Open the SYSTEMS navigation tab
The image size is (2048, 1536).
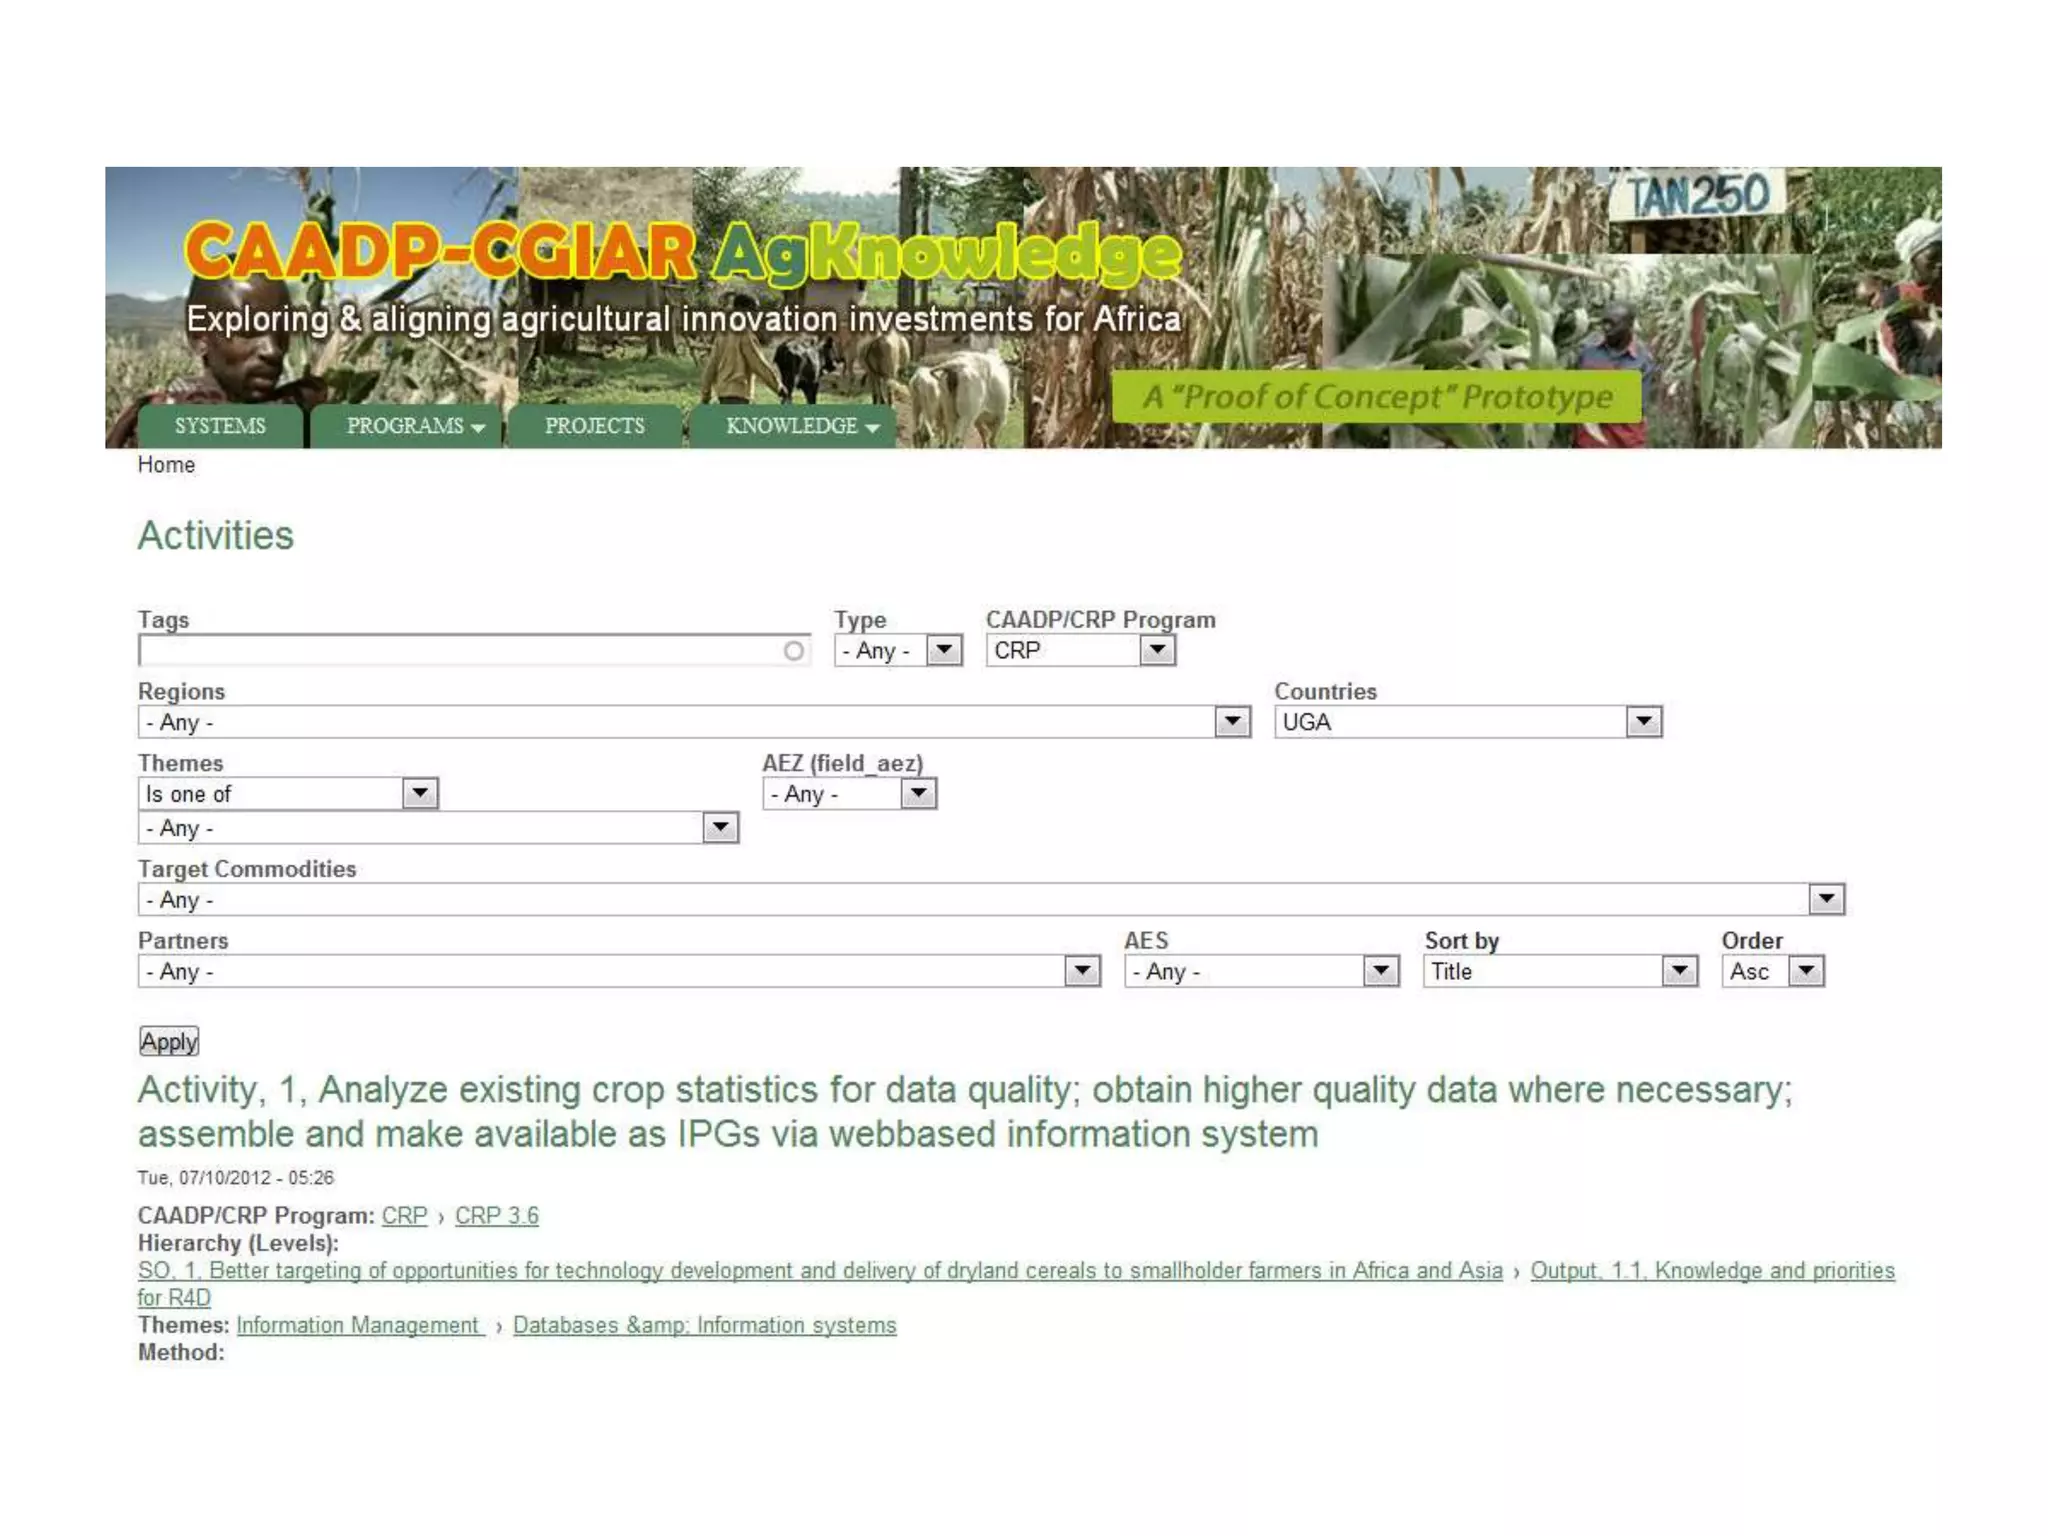coord(220,426)
